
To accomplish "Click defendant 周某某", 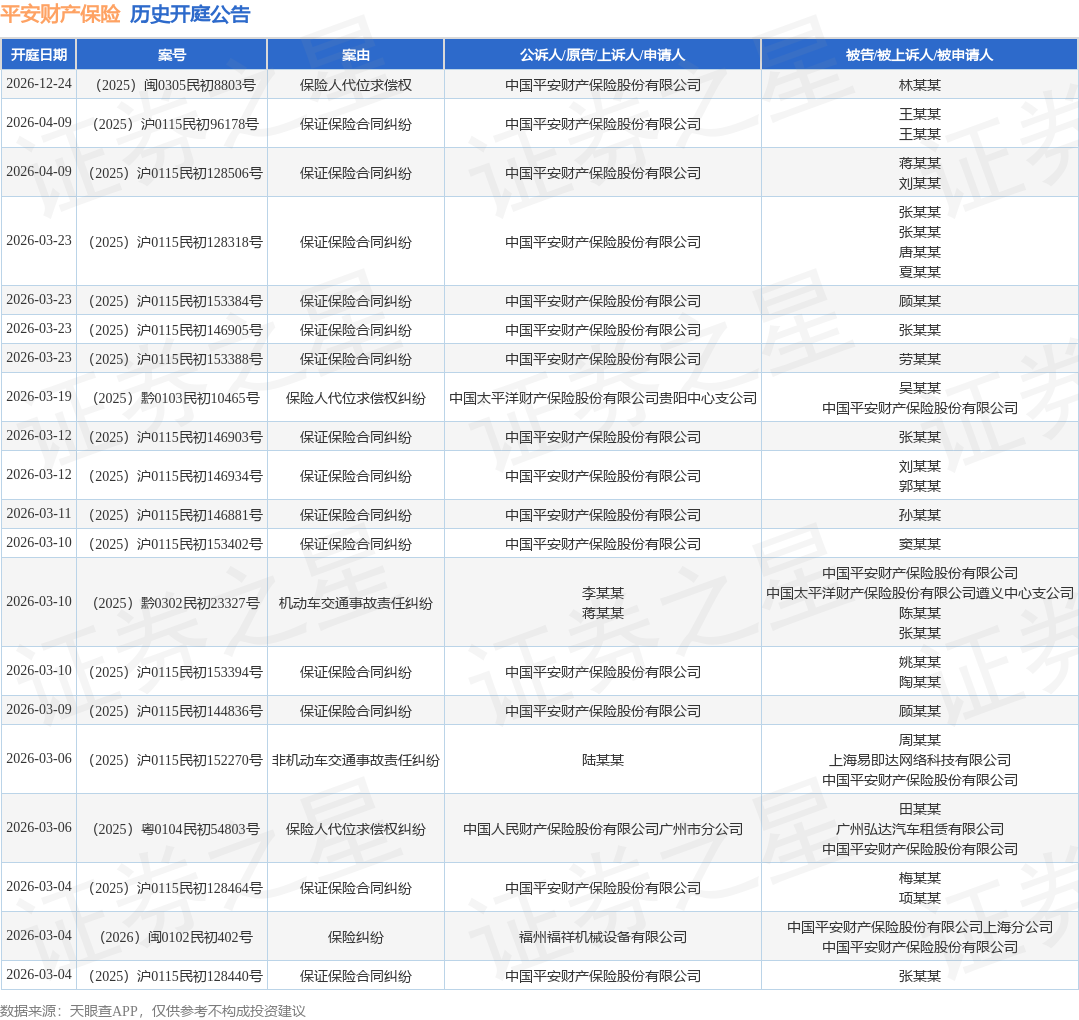I will tap(919, 740).
